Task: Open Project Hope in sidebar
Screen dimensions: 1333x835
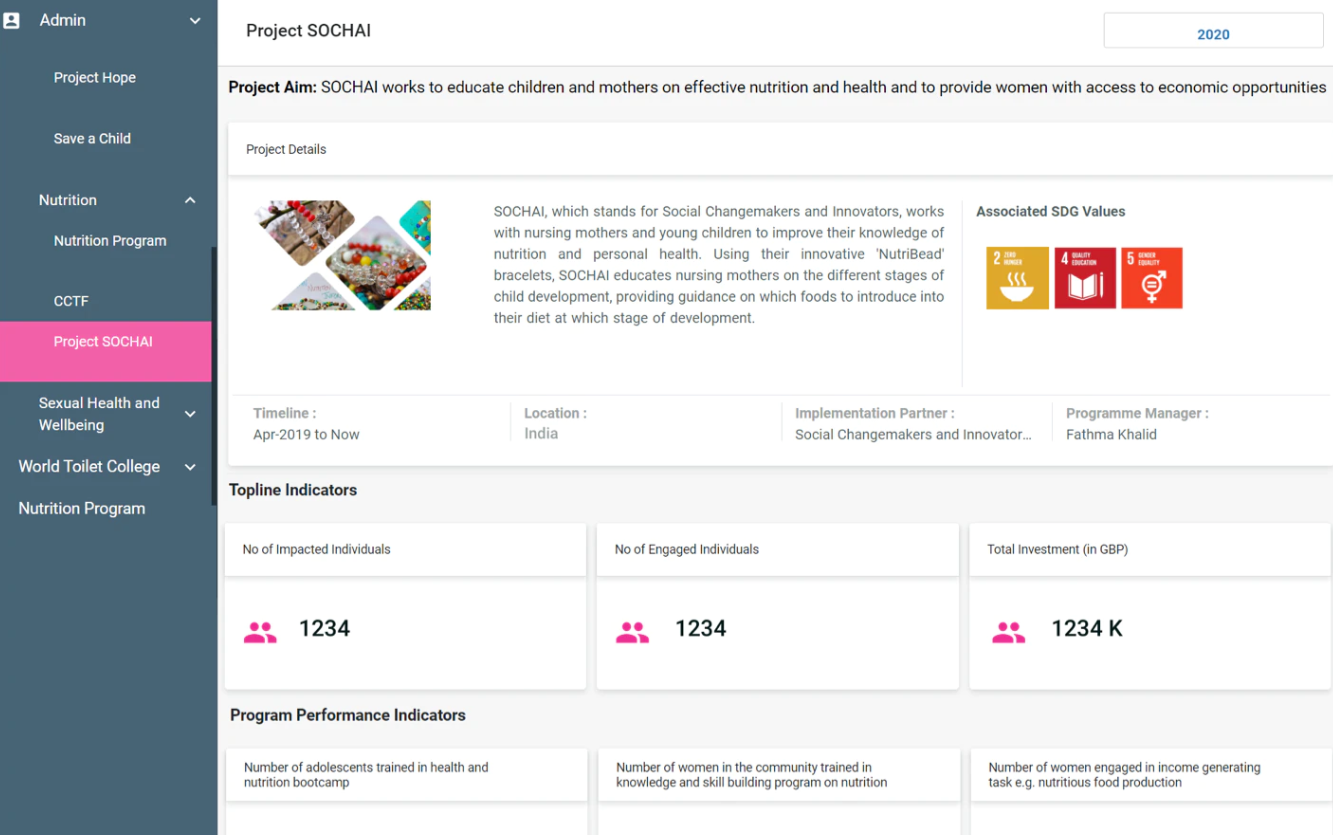Action: coord(95,78)
